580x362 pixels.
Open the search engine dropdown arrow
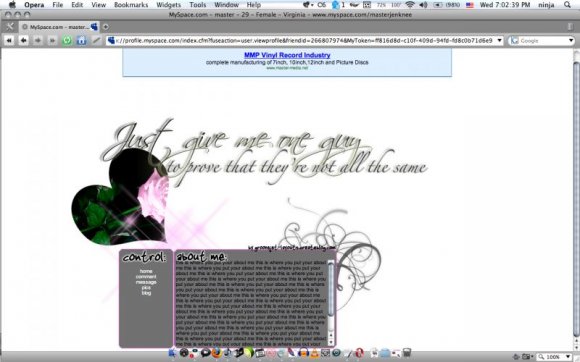tap(571, 41)
